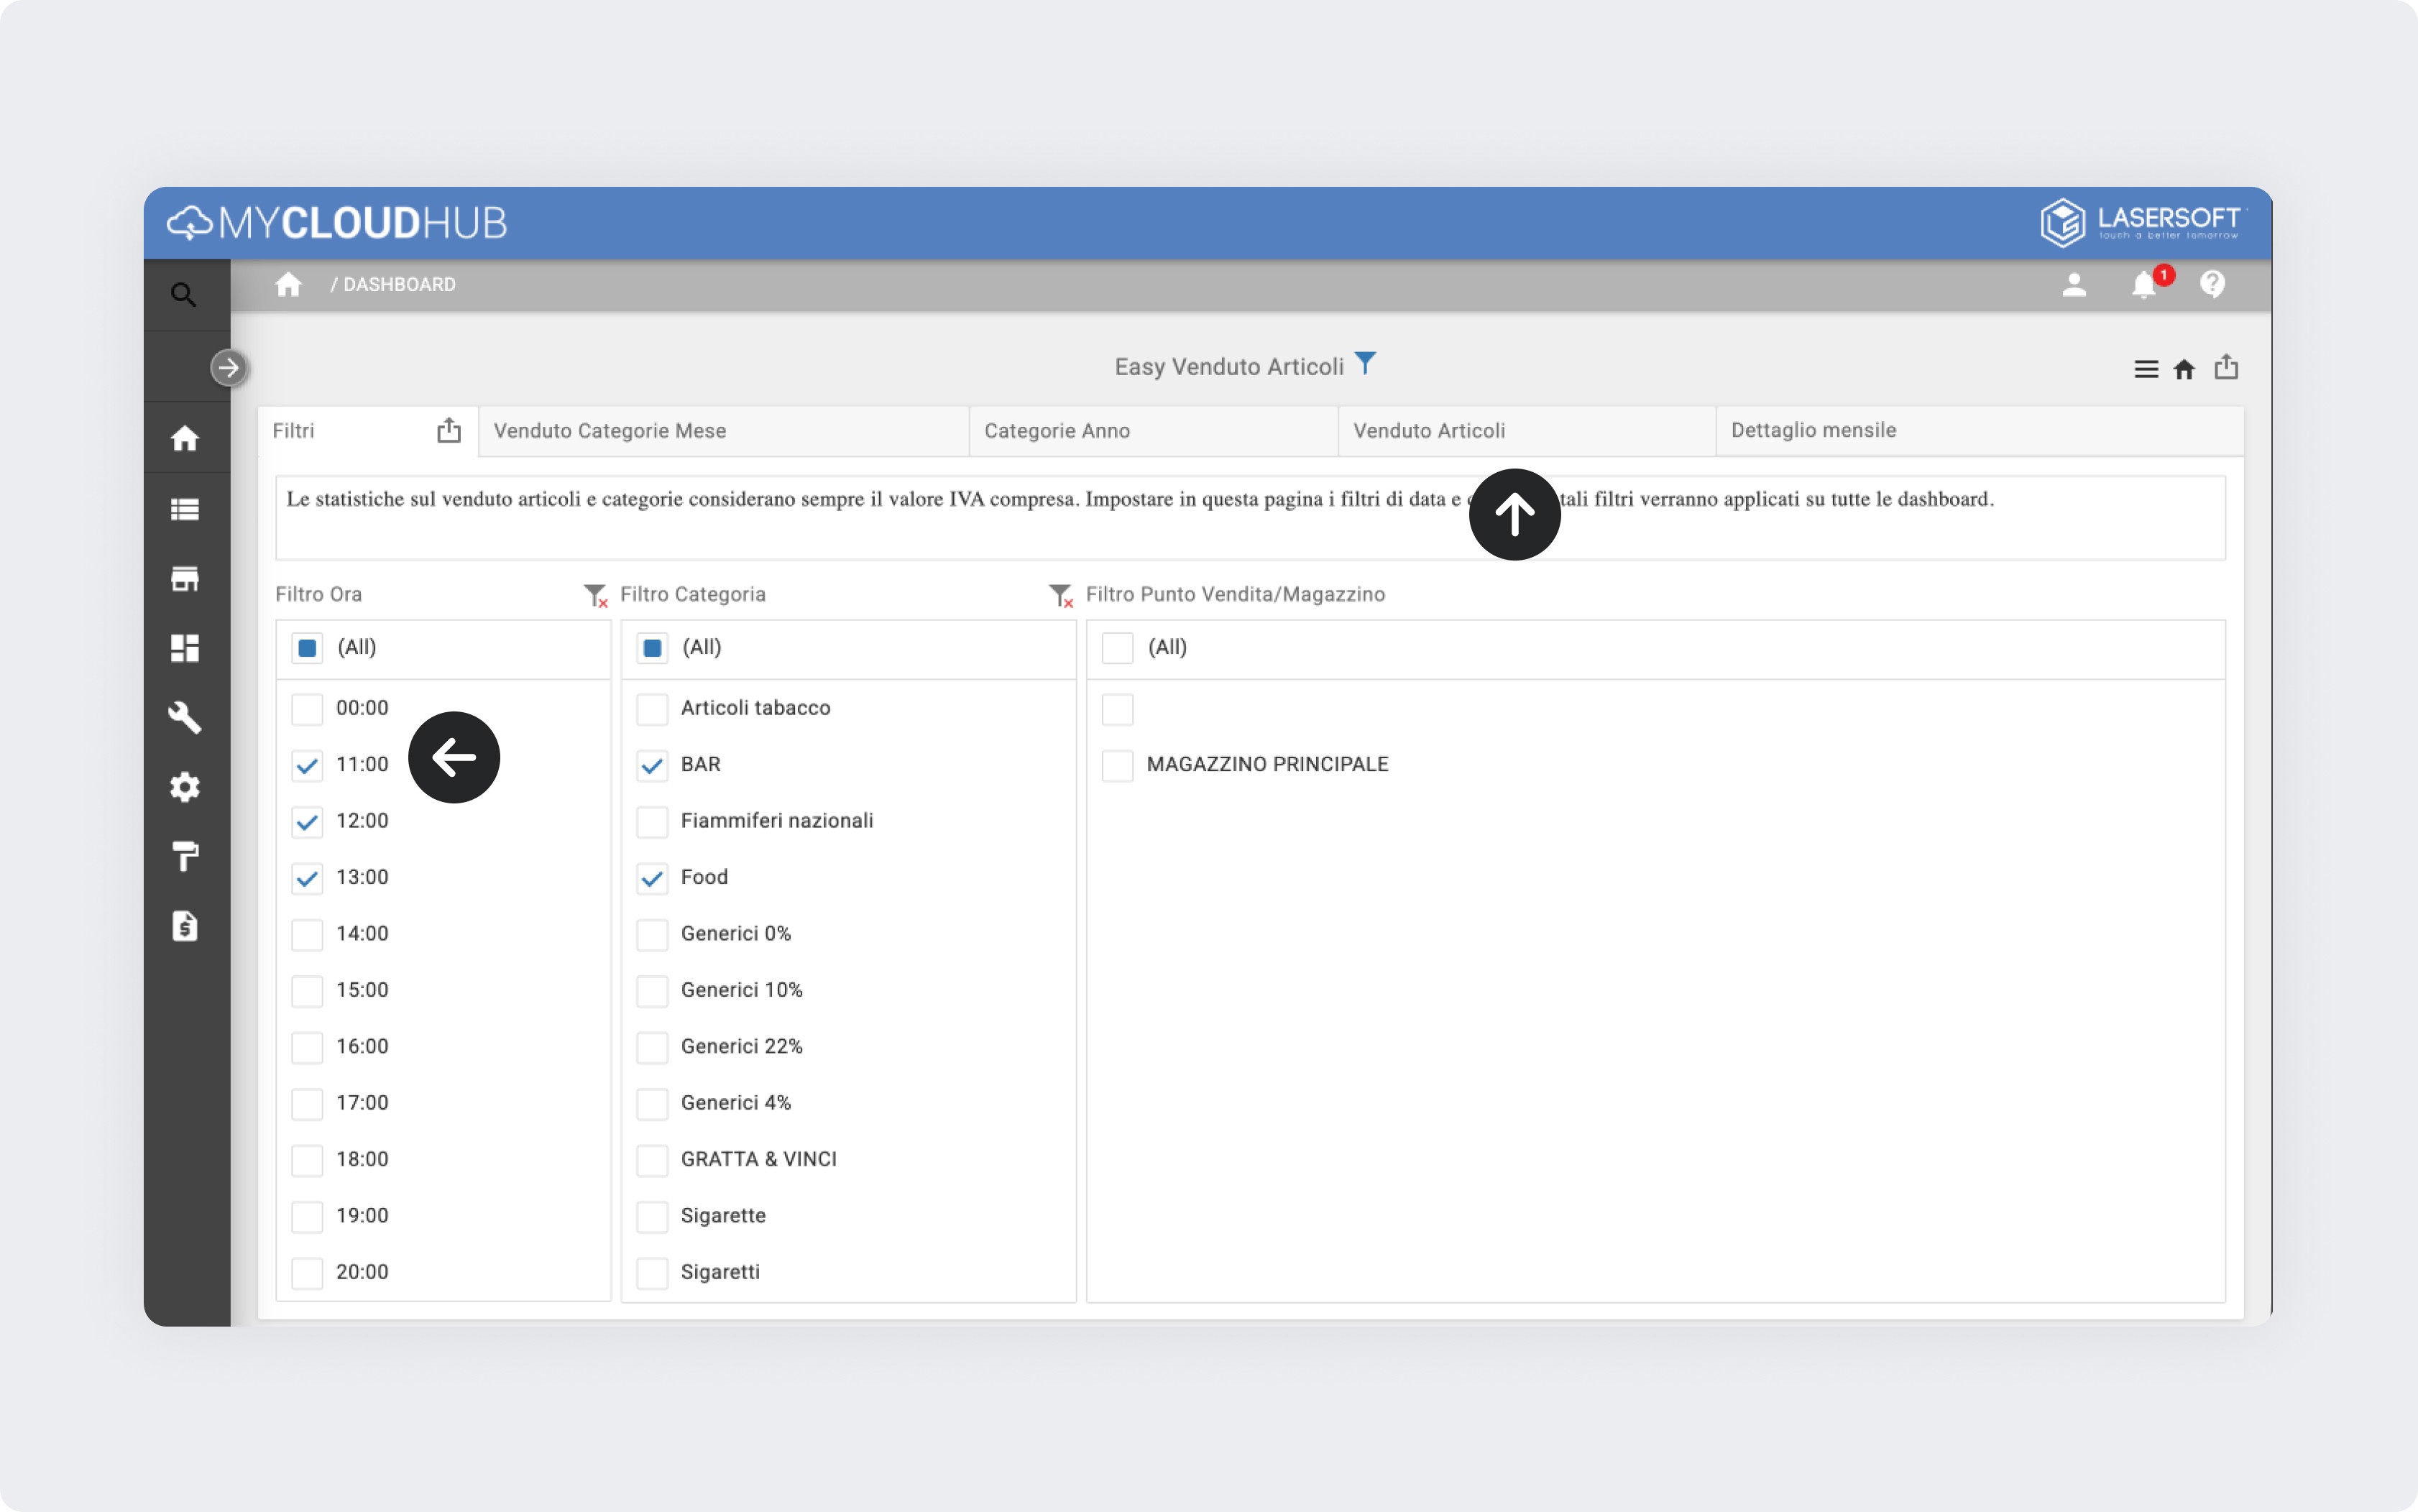Switch to Venduto Categorie Mese tab
Viewport: 2418px width, 1512px height.
(x=610, y=431)
